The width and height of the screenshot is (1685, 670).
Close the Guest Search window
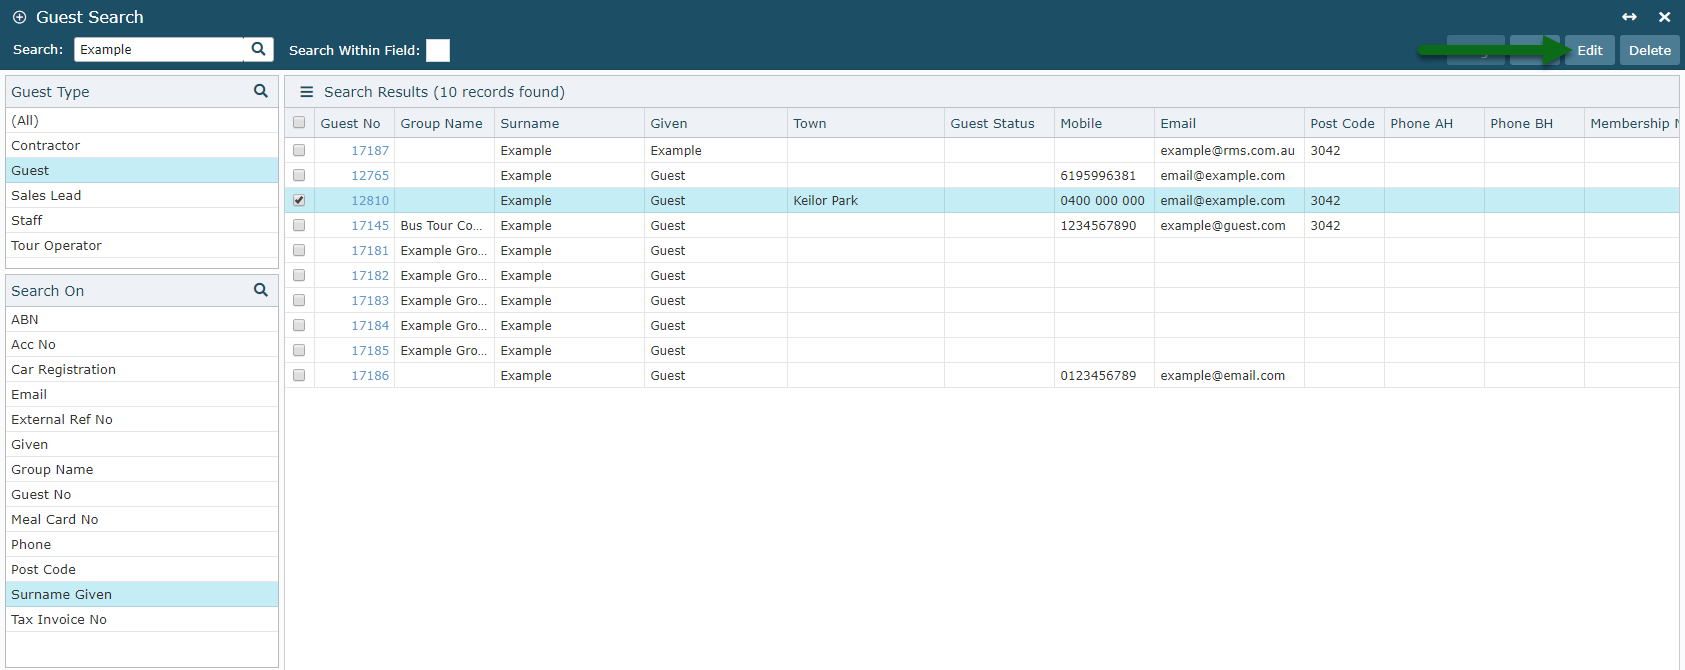click(1664, 17)
